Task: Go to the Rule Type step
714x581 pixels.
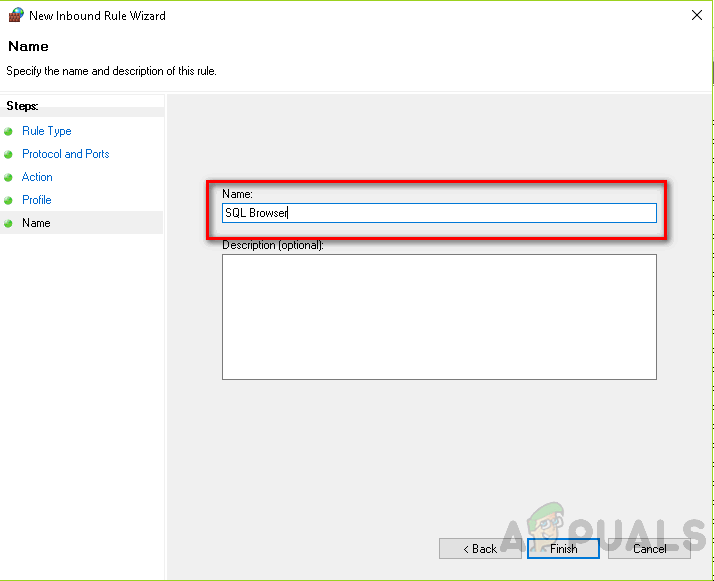Action: [x=46, y=131]
